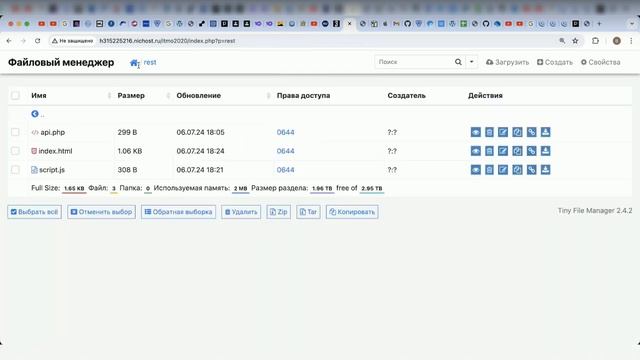Click the Zip archive button
Image resolution: width=640 pixels, height=360 pixels.
(x=278, y=212)
